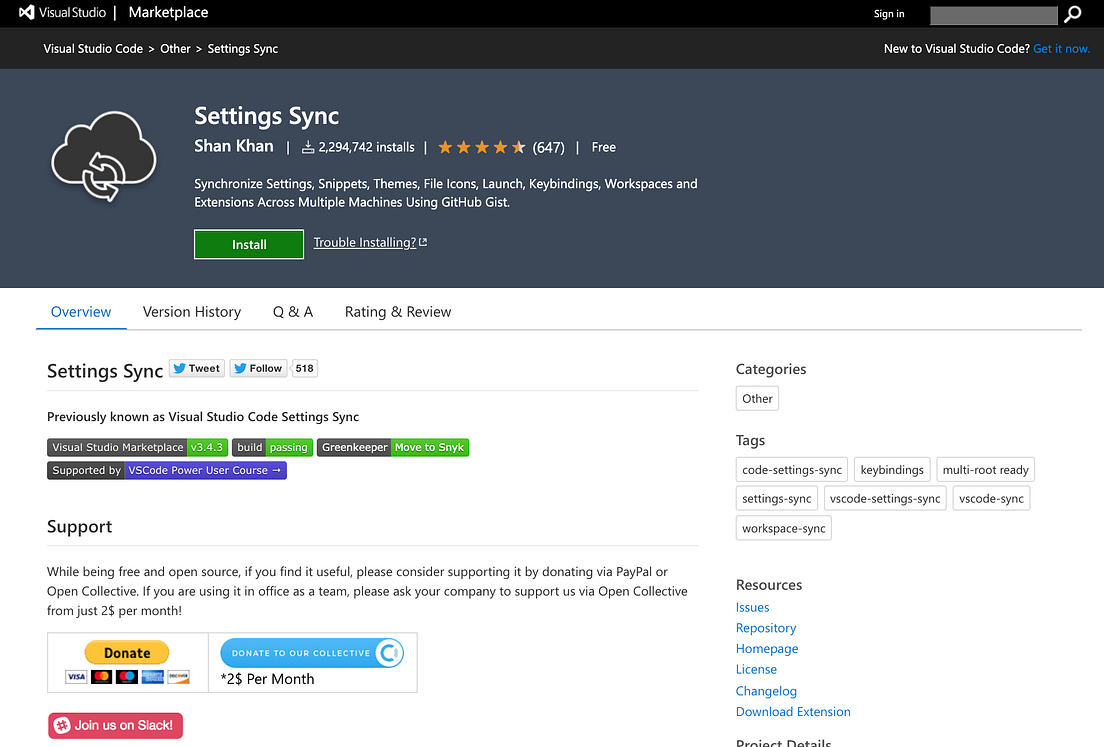
Task: Click the payment card icons under Donate
Action: [x=127, y=677]
